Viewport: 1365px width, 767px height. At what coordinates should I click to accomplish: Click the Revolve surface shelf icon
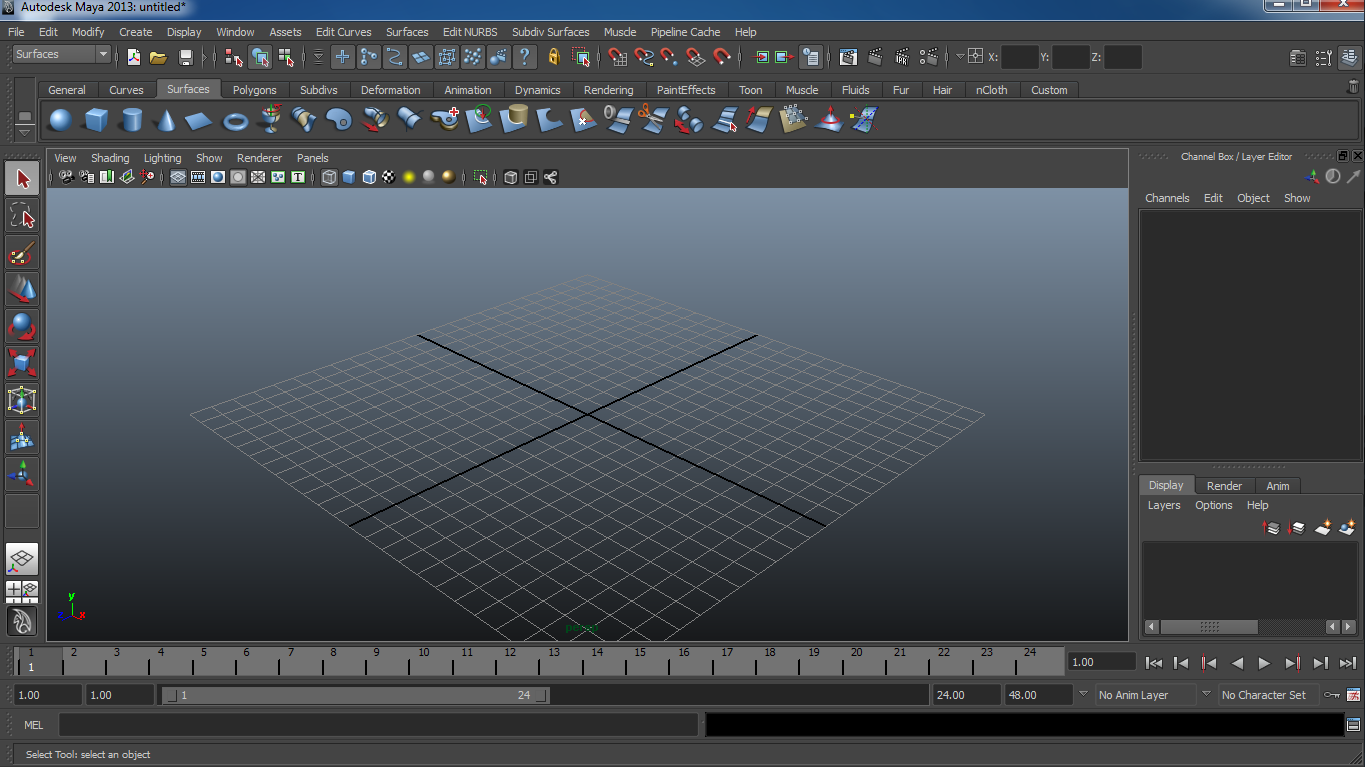pyautogui.click(x=270, y=120)
